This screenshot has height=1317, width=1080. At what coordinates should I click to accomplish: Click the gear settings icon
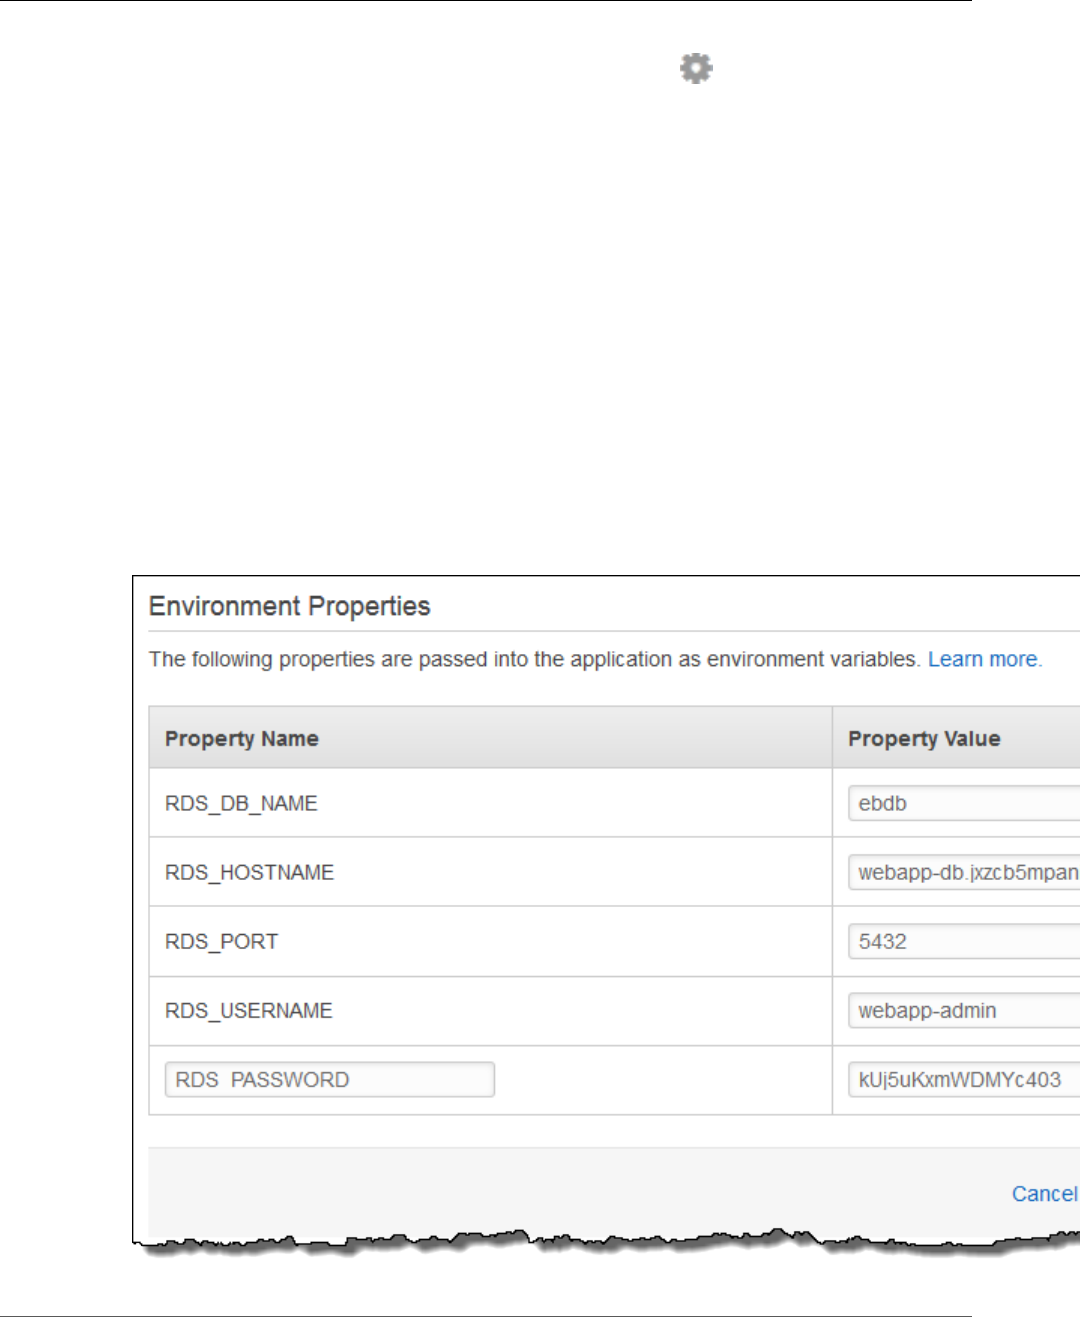pos(696,68)
